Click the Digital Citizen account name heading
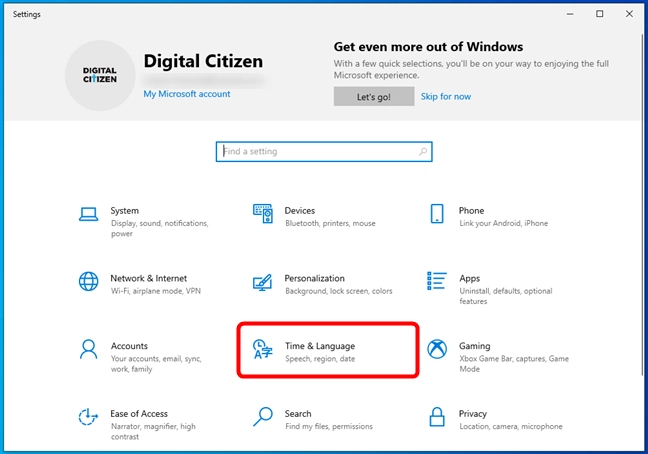The image size is (648, 454). click(203, 62)
